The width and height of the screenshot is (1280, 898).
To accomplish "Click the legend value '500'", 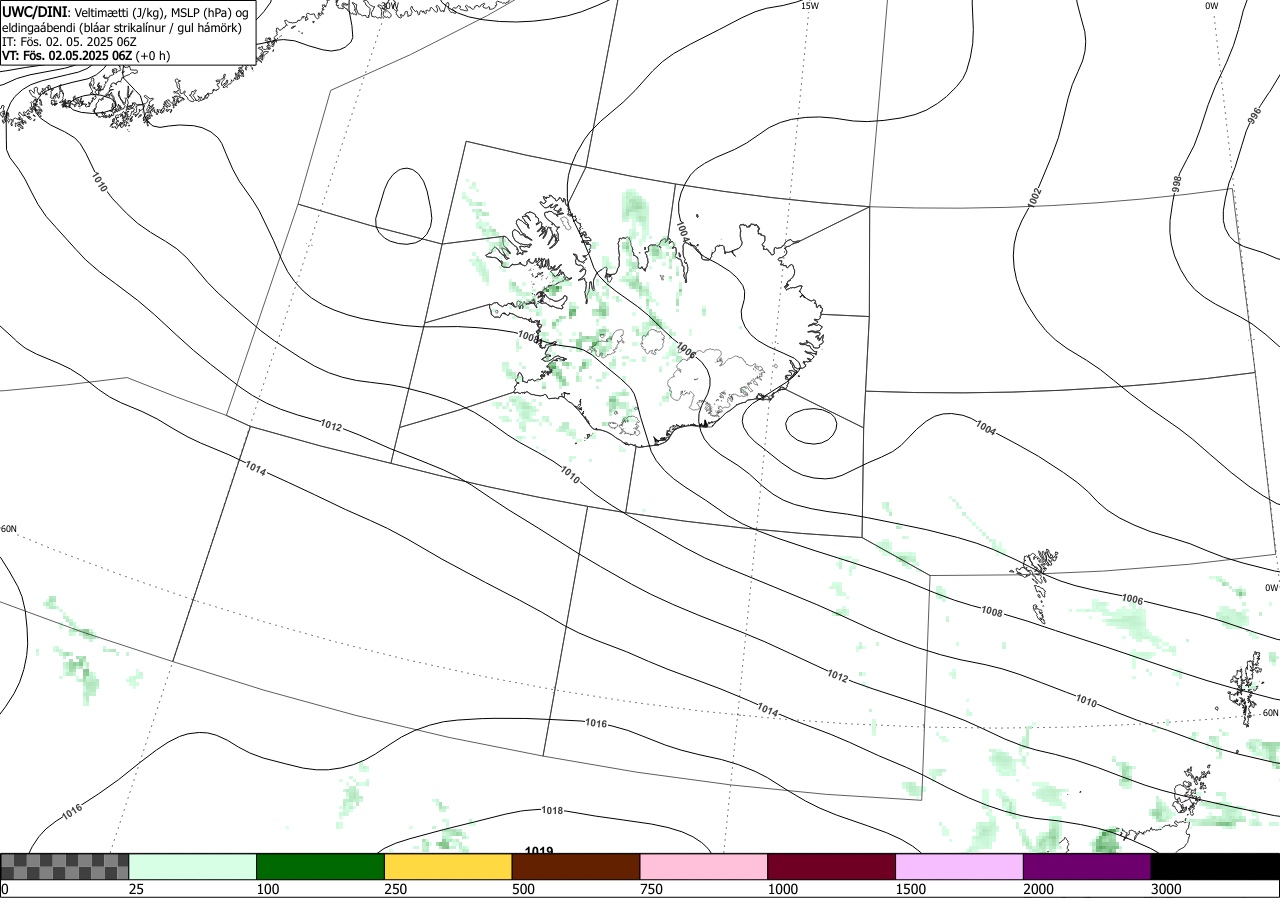I will click(x=523, y=889).
